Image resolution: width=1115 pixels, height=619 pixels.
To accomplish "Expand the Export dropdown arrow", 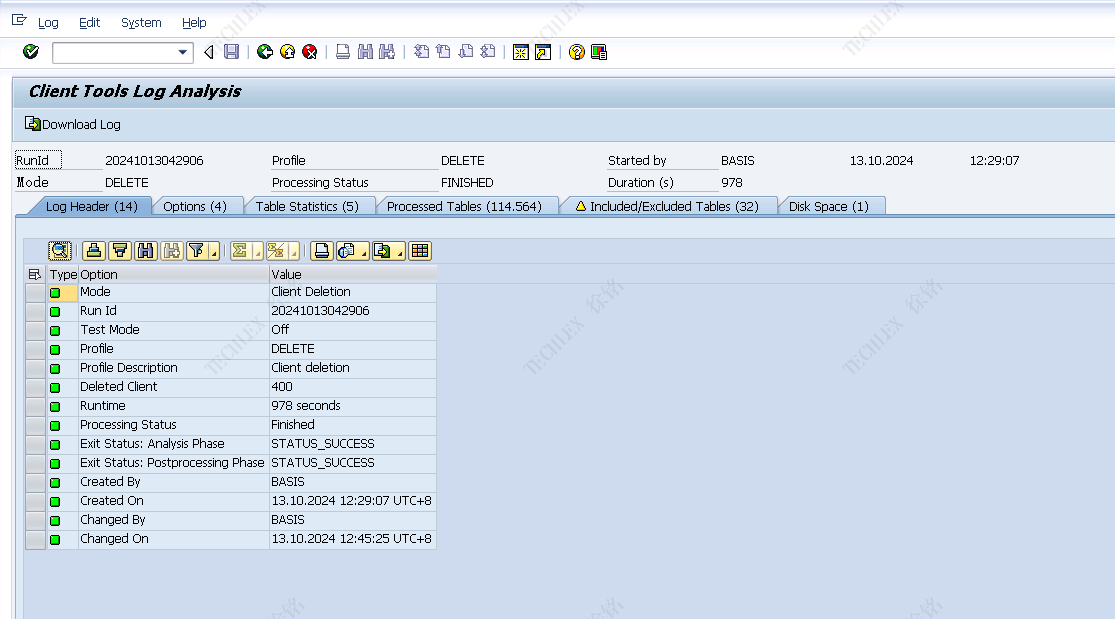I will tap(399, 252).
